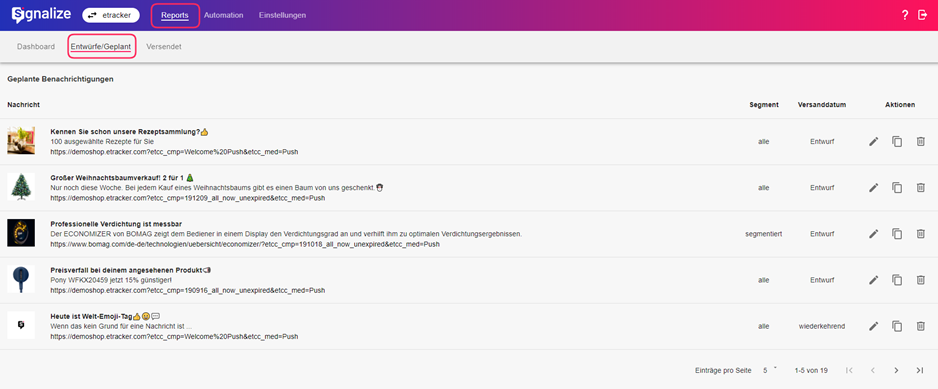Switch to the Versendet tab

tap(164, 47)
